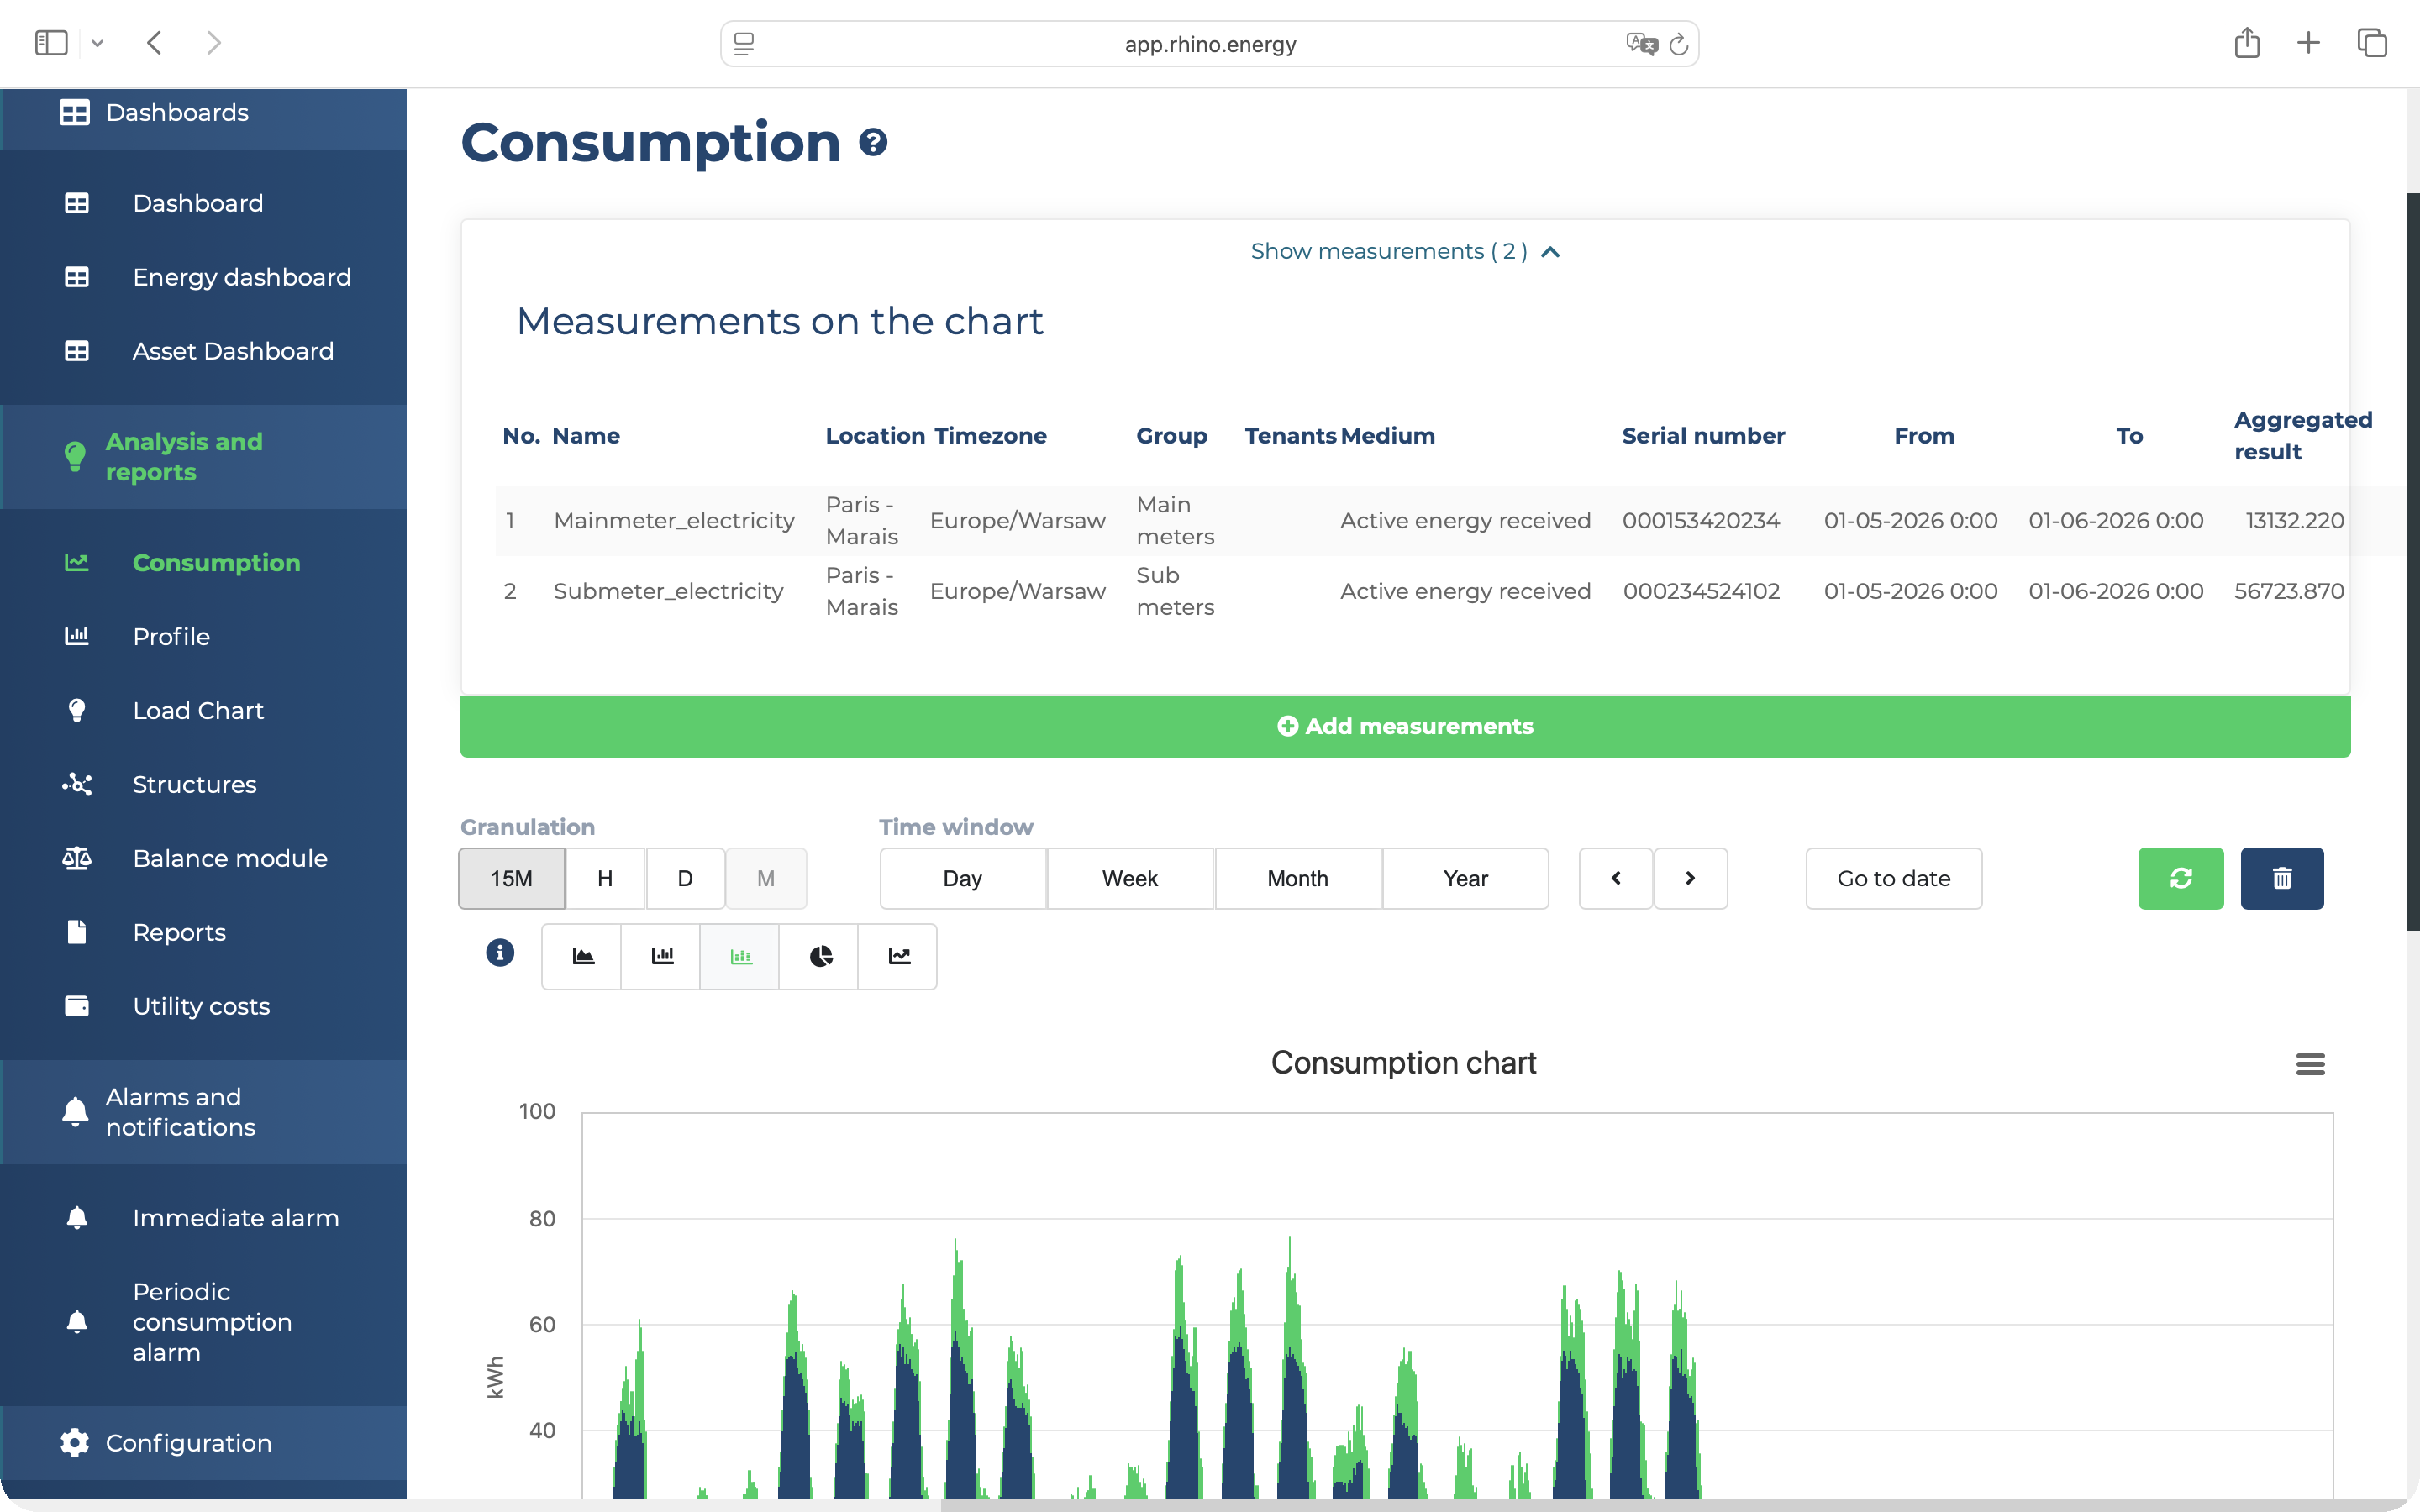Click aggregated result 56723.870

click(2289, 591)
